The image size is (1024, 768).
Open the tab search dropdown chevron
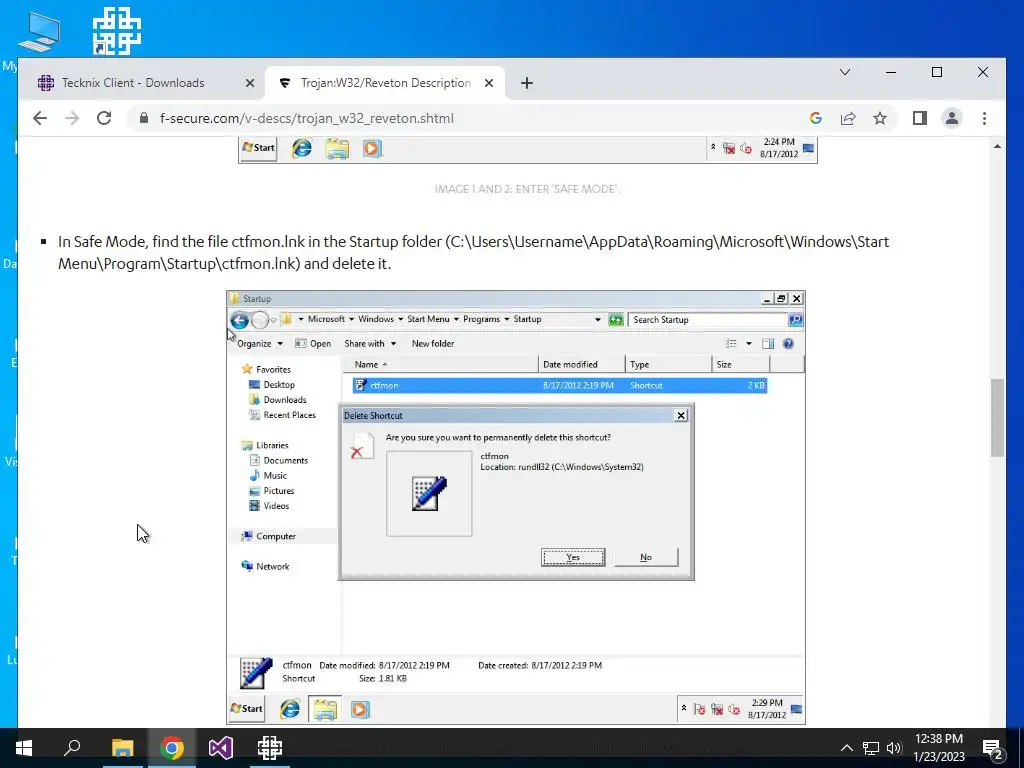coord(844,72)
